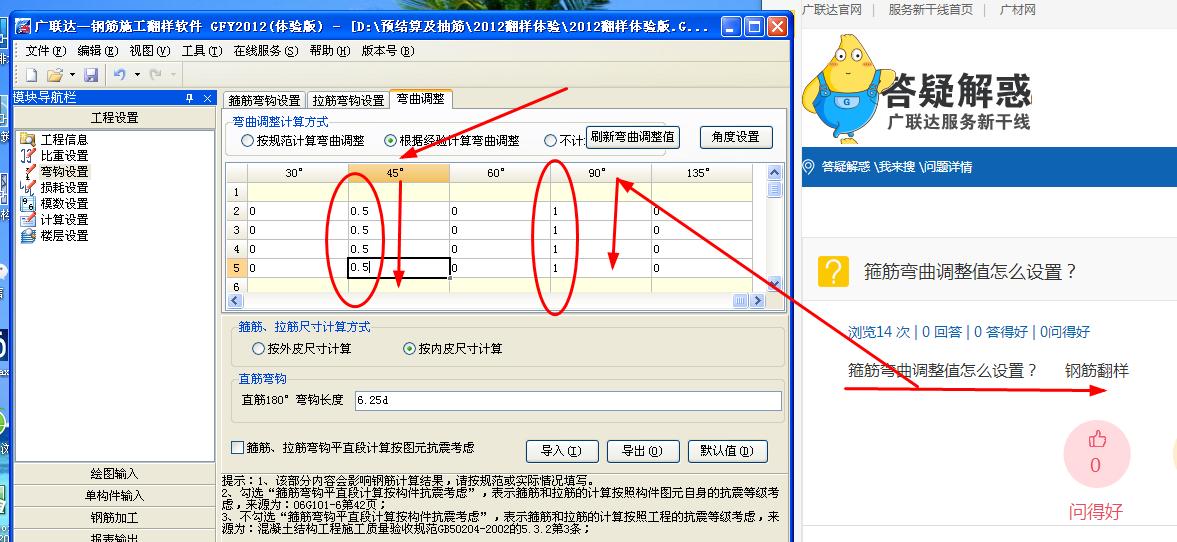Viewport: 1177px width, 542px height.
Task: Open the 工具(T) menu
Action: (201, 51)
